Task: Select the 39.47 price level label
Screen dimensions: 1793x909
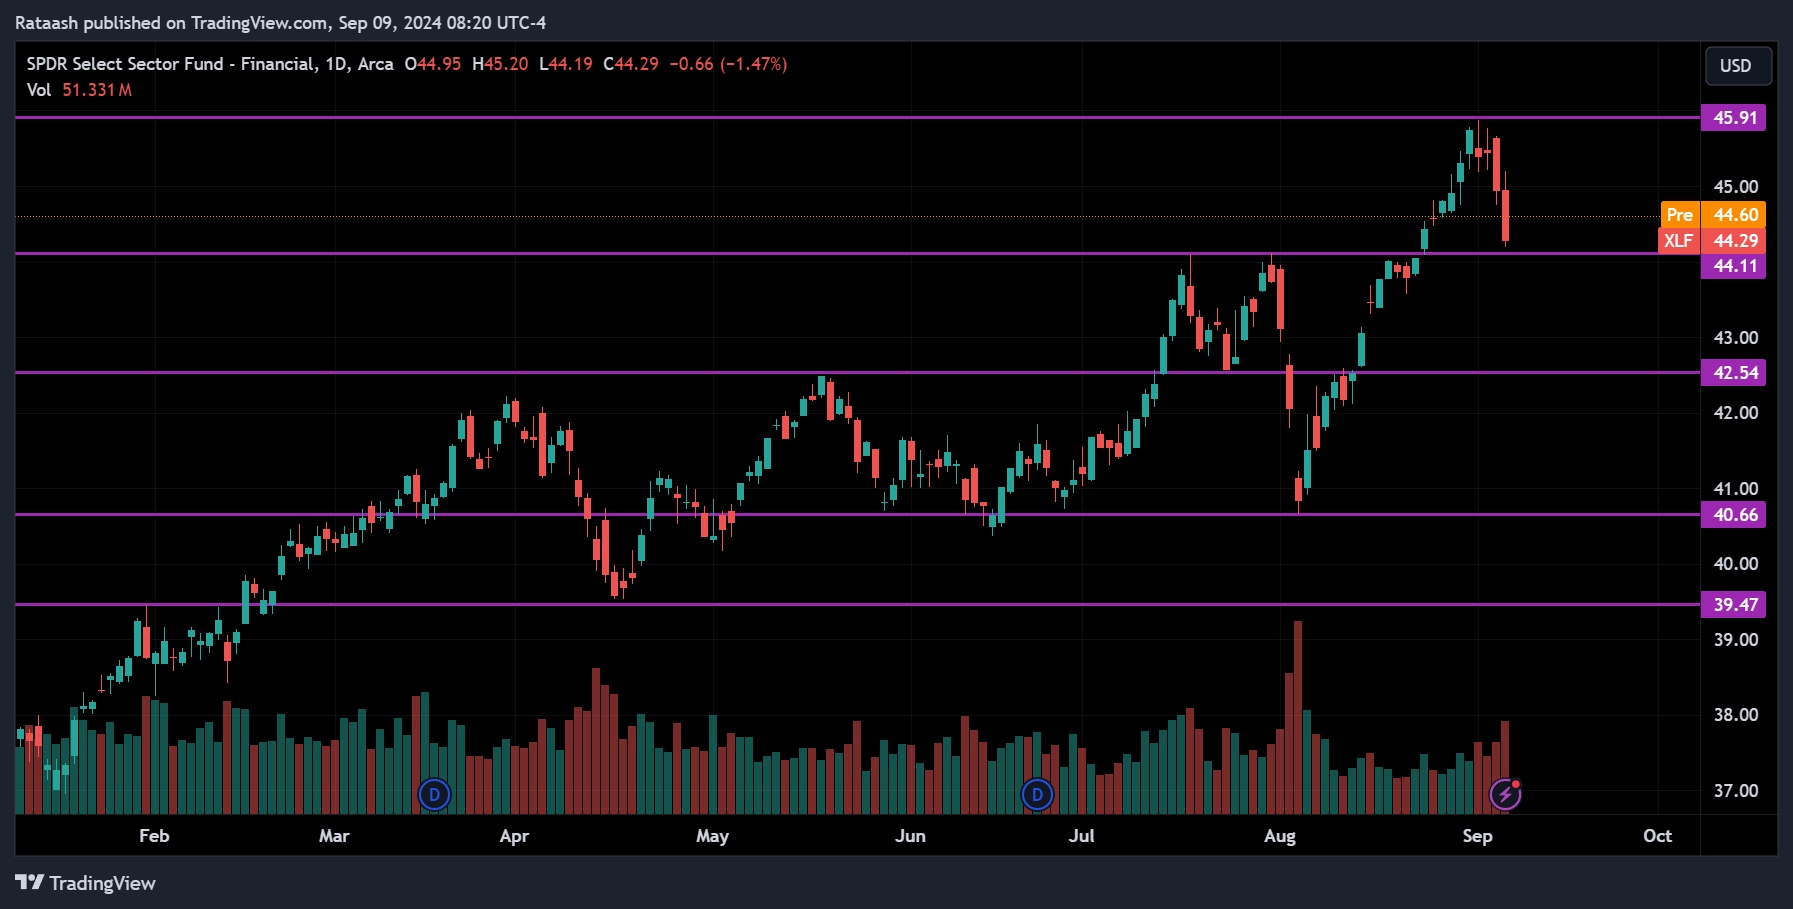Action: pyautogui.click(x=1734, y=605)
